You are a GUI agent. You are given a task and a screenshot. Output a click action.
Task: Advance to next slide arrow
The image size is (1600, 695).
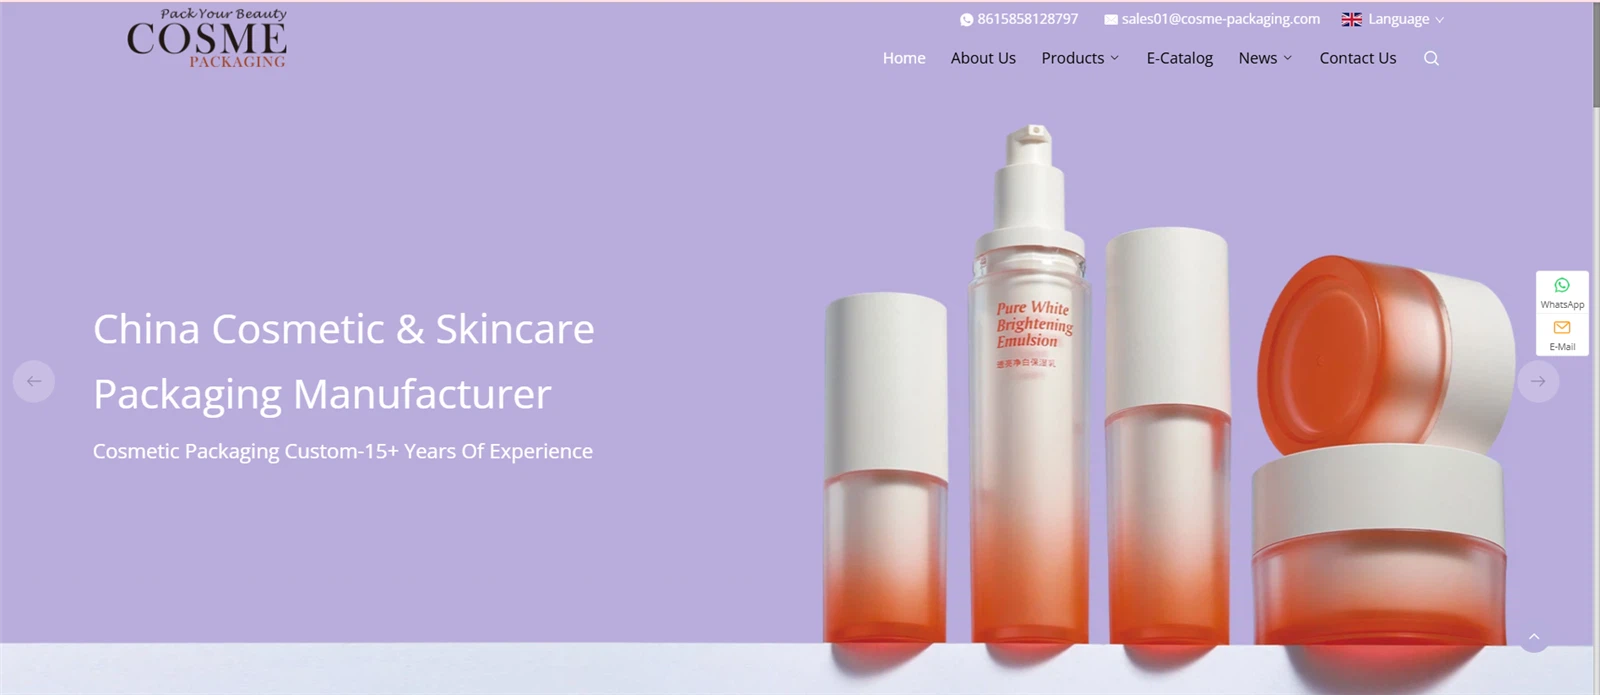point(1538,381)
